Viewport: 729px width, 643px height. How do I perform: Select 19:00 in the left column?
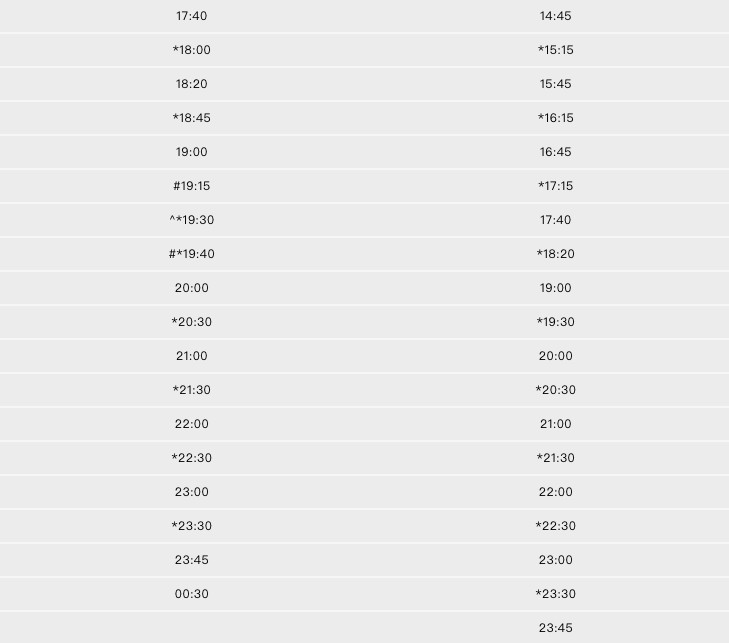pyautogui.click(x=192, y=152)
